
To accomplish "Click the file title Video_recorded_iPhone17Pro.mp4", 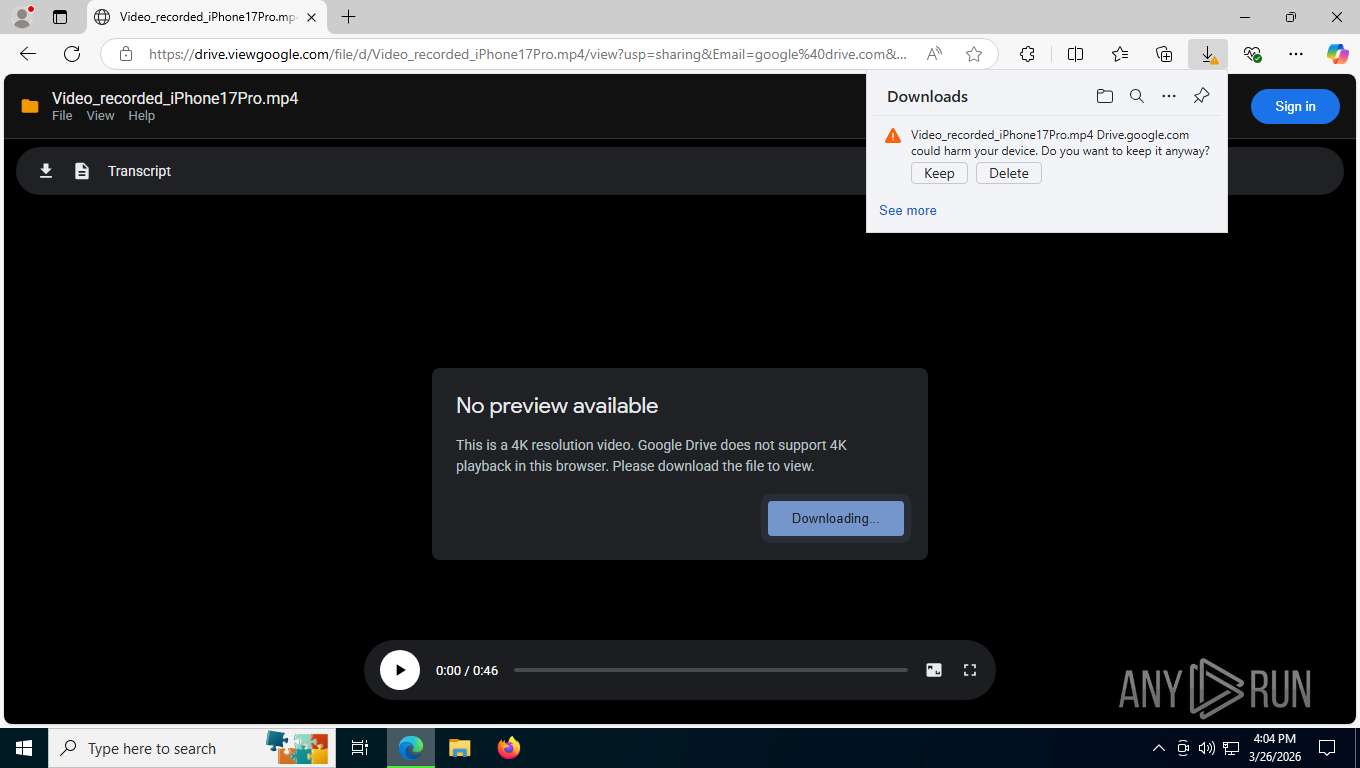I will point(175,98).
